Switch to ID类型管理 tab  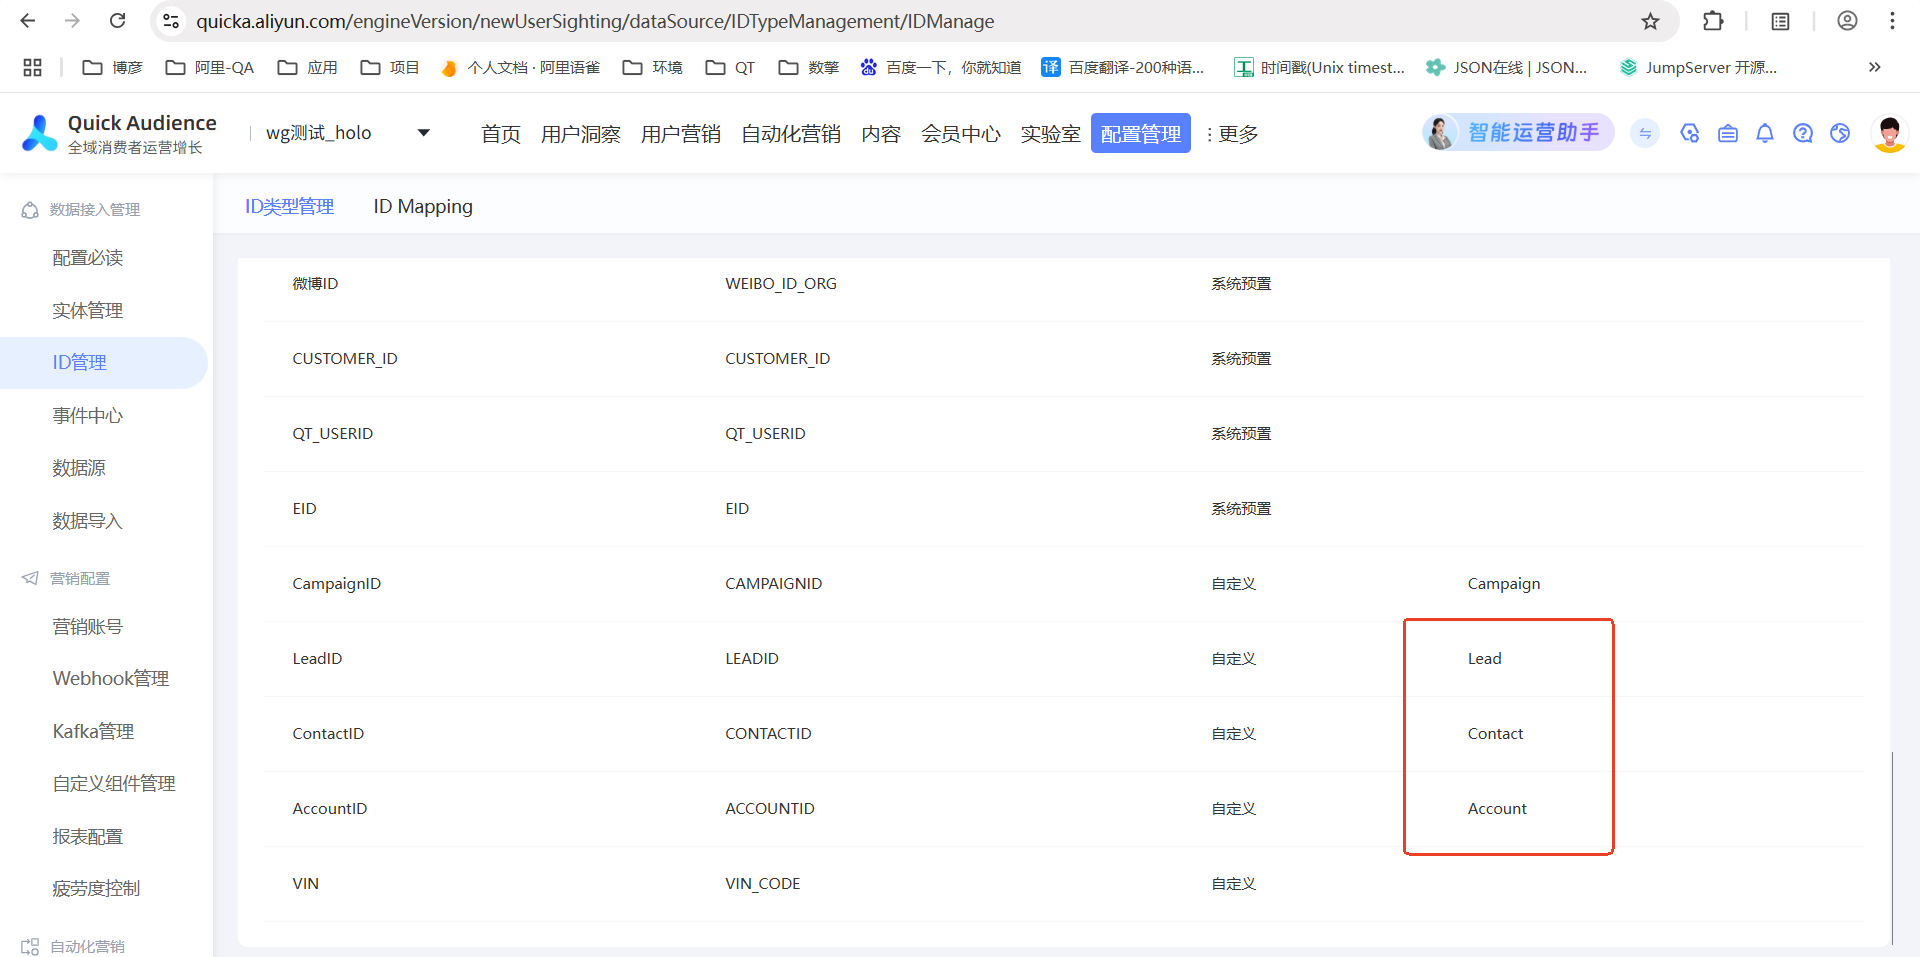[x=290, y=206]
